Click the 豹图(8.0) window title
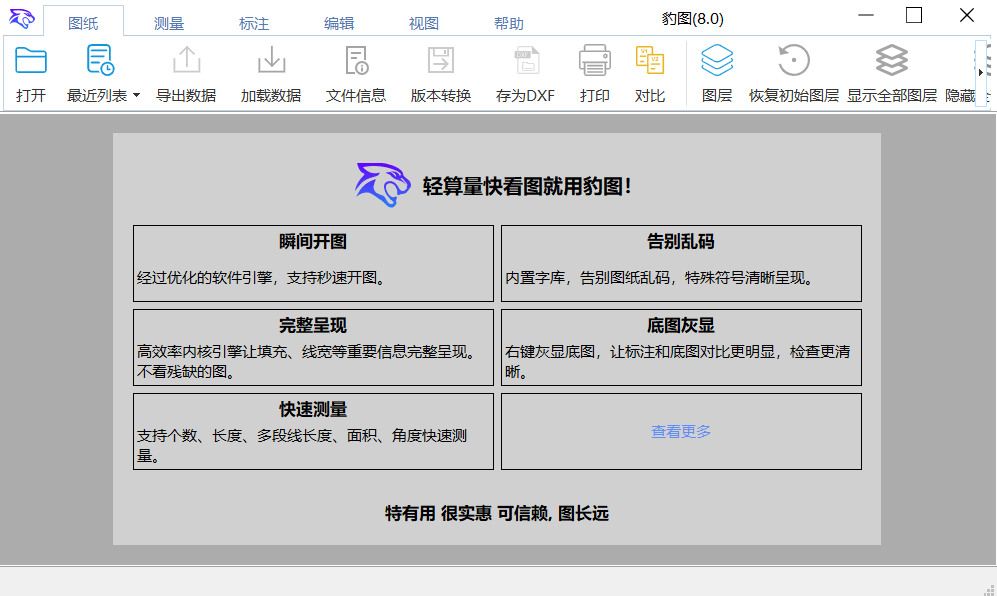Viewport: 997px width, 596px height. [692, 18]
